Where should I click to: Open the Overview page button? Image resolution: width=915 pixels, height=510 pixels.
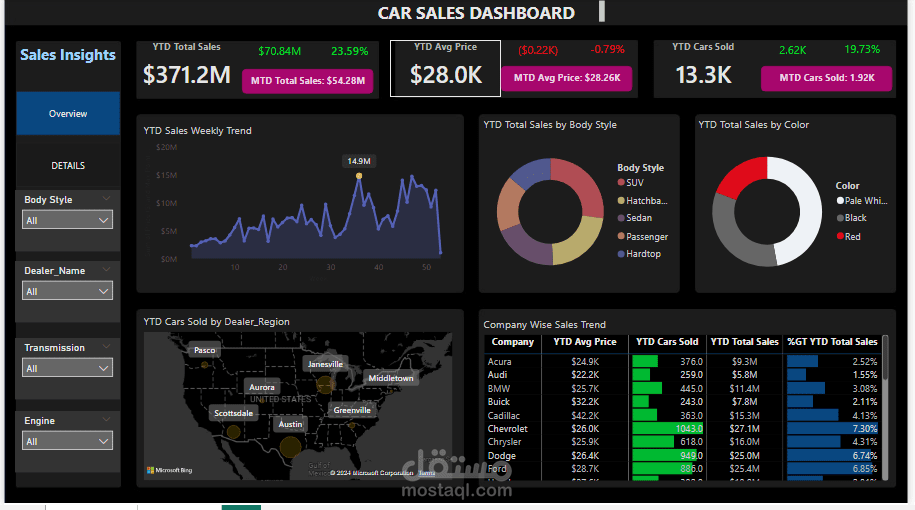pos(68,113)
